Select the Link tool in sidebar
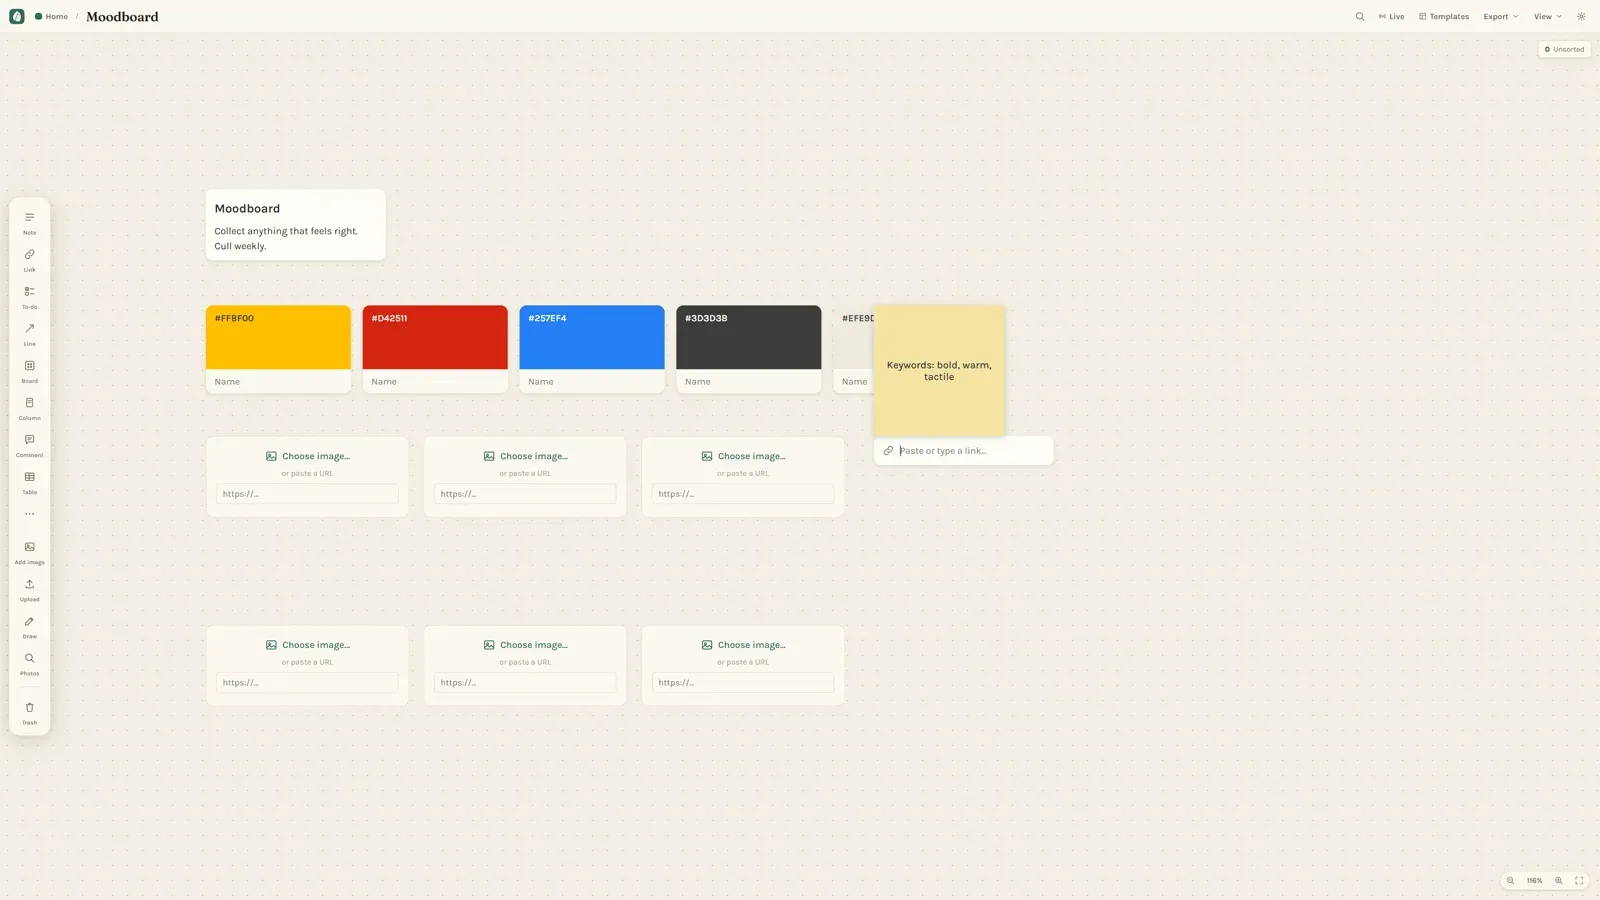Screen dimensions: 1600x900 pyautogui.click(x=29, y=260)
